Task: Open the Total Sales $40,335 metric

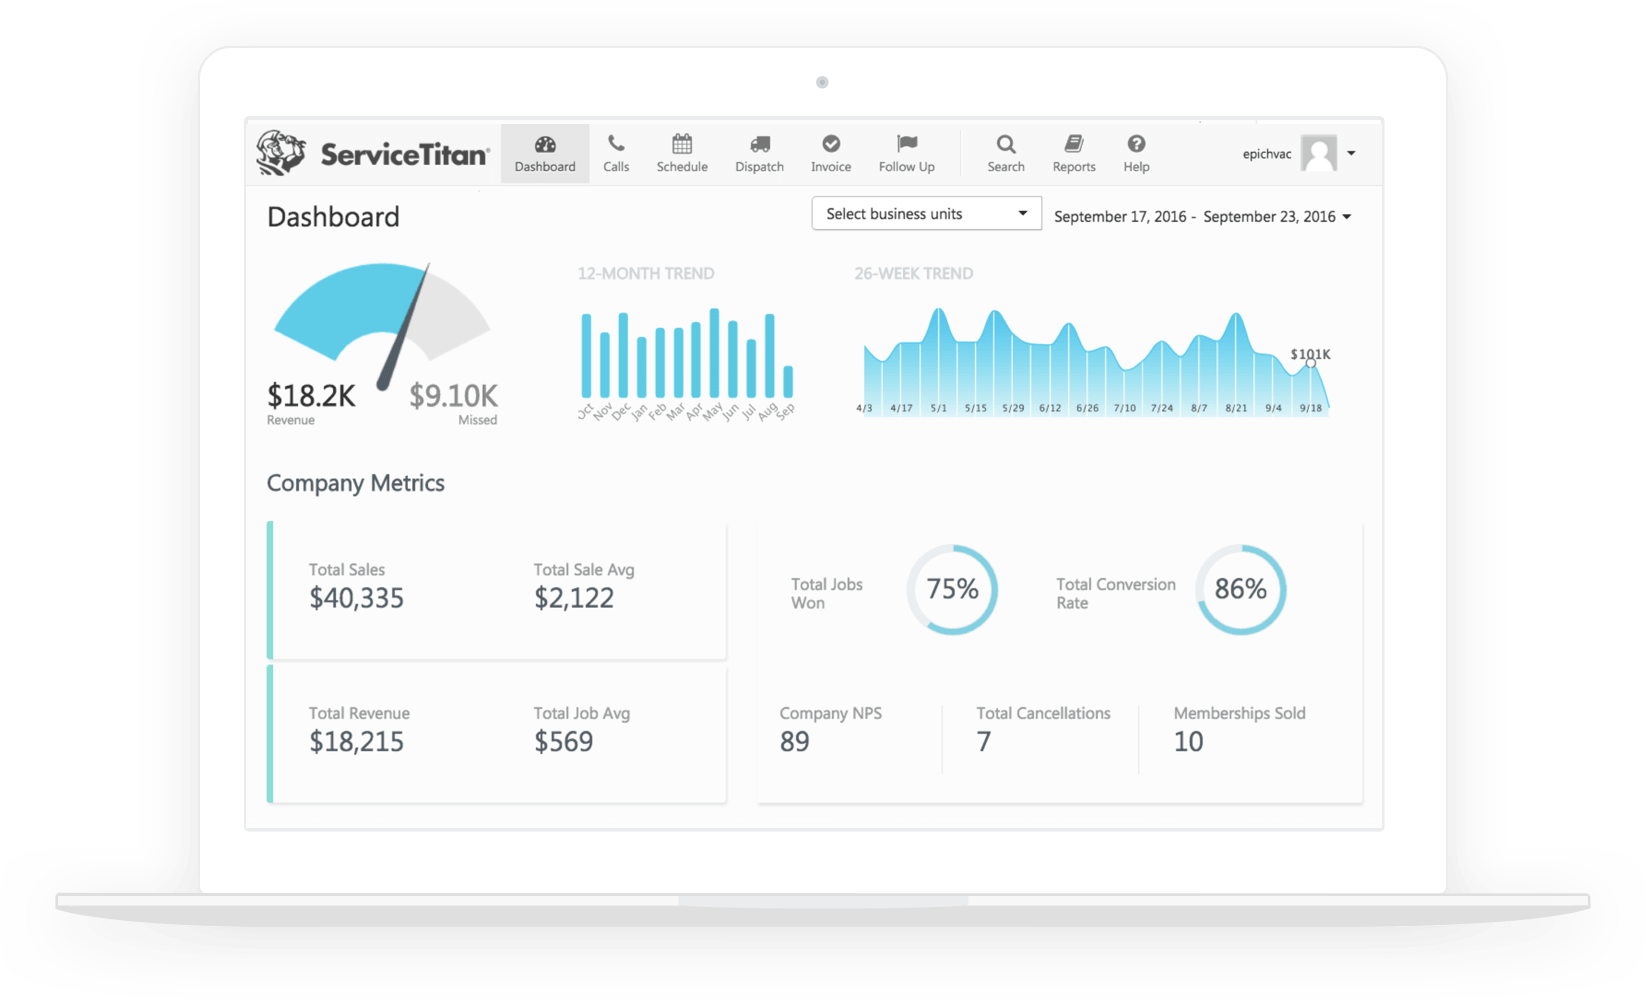Action: click(x=356, y=598)
